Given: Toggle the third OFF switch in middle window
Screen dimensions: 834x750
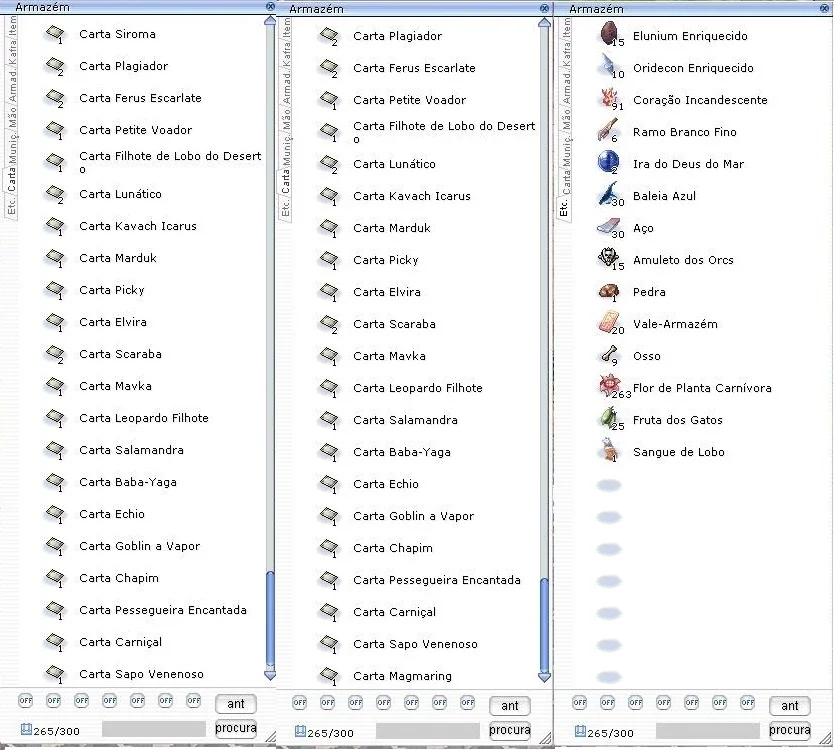Looking at the screenshot, I should (x=356, y=703).
